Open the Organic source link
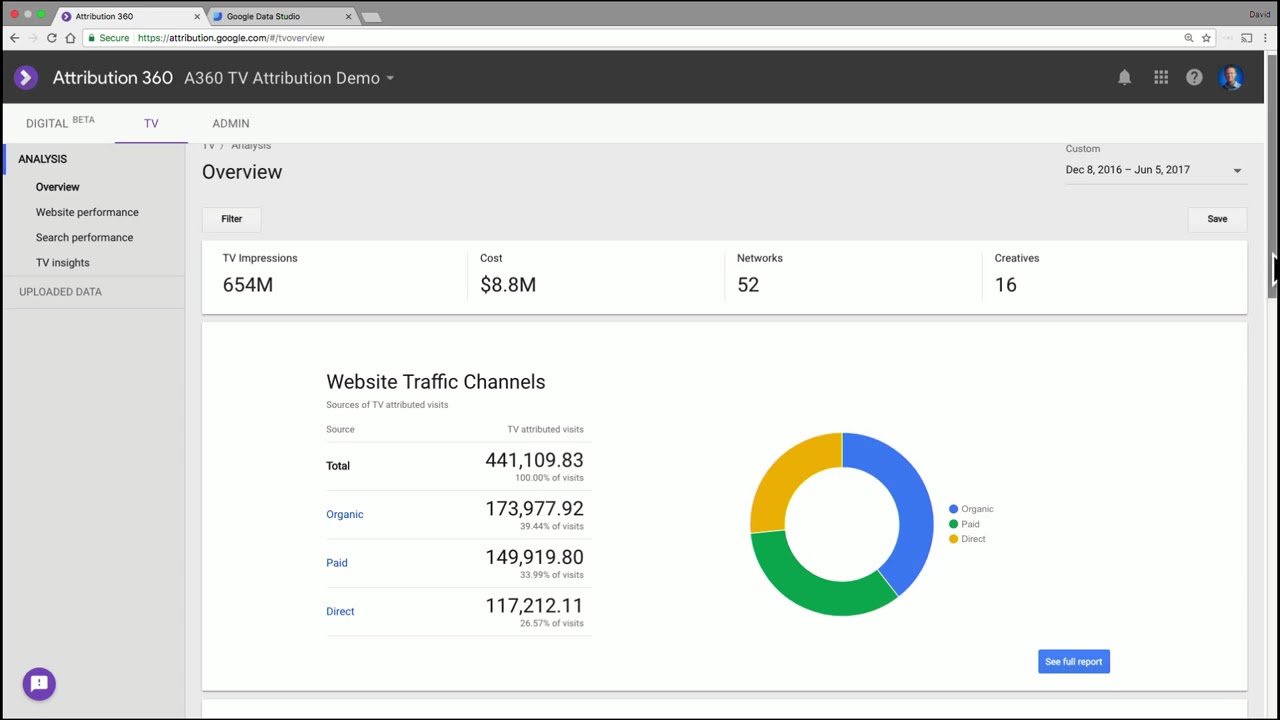 click(345, 514)
